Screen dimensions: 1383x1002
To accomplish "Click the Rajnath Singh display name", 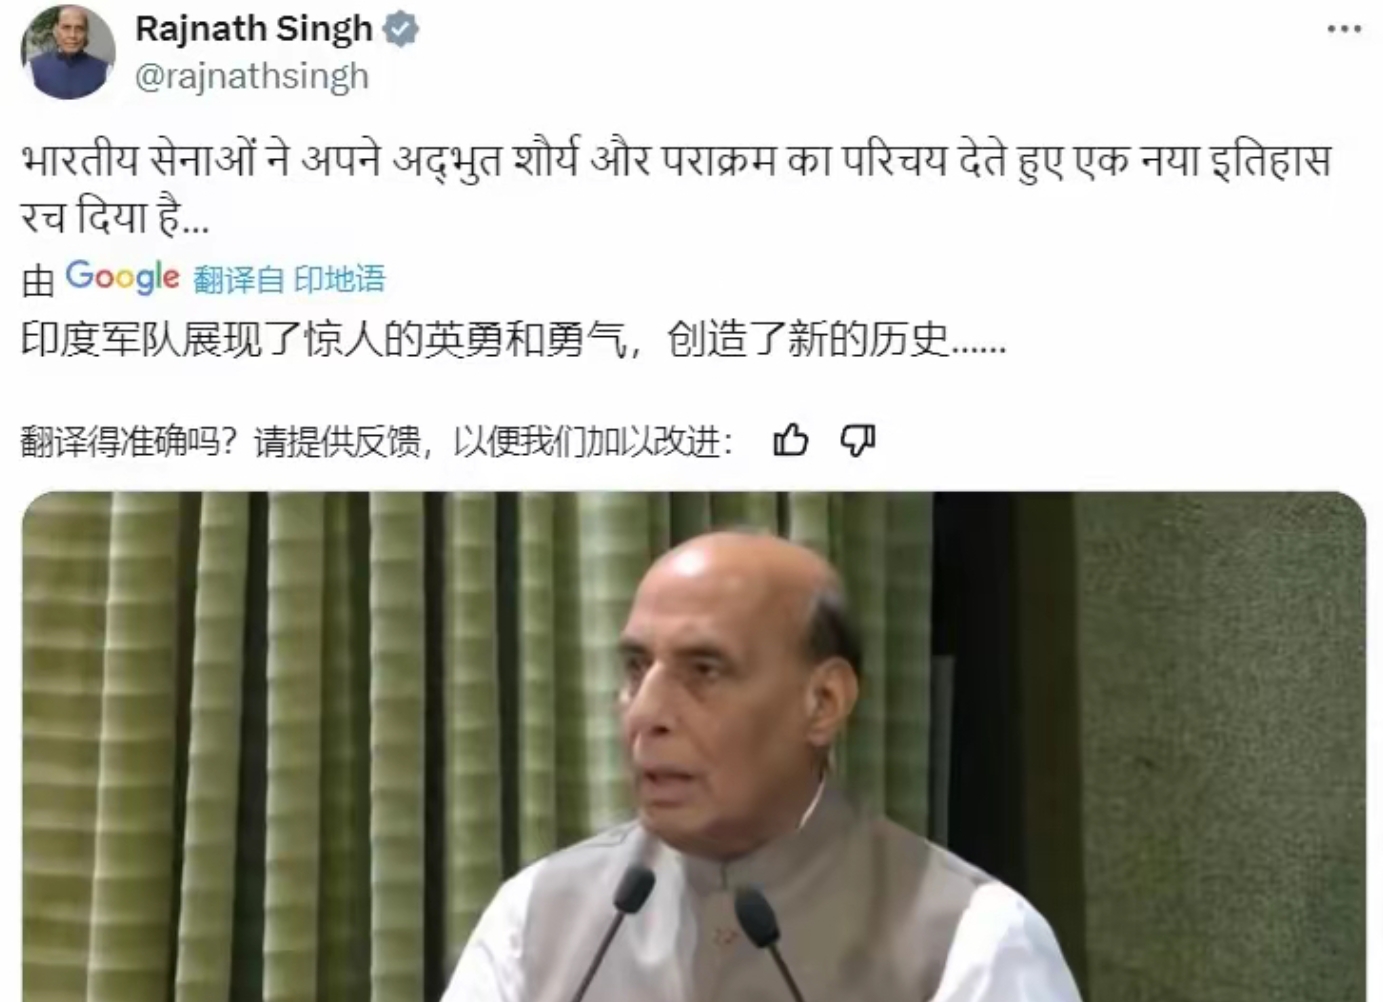I will coord(254,29).
